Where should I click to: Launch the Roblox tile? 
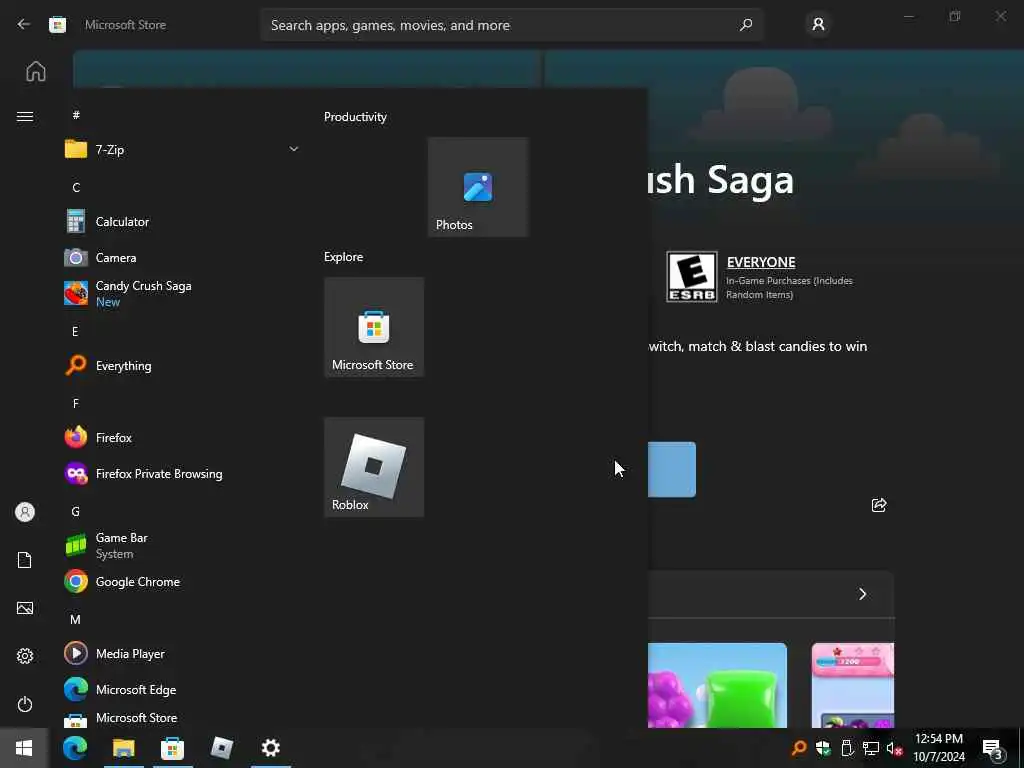(374, 467)
